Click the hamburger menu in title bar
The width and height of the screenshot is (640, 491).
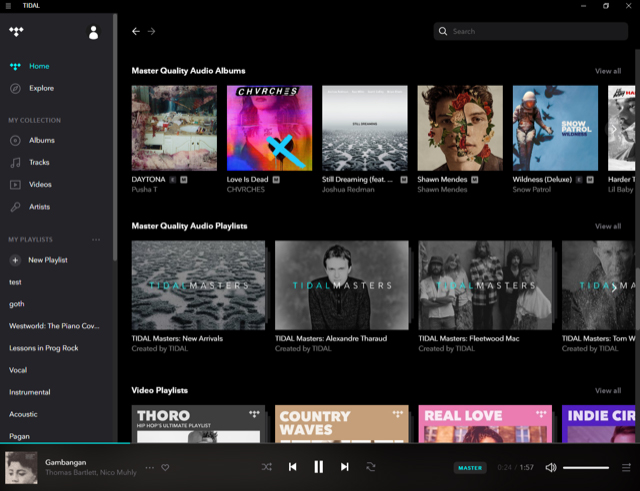point(9,5)
